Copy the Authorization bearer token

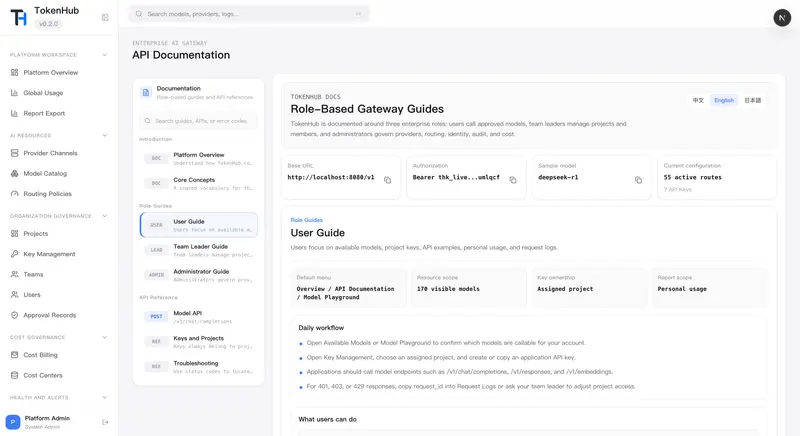click(513, 180)
